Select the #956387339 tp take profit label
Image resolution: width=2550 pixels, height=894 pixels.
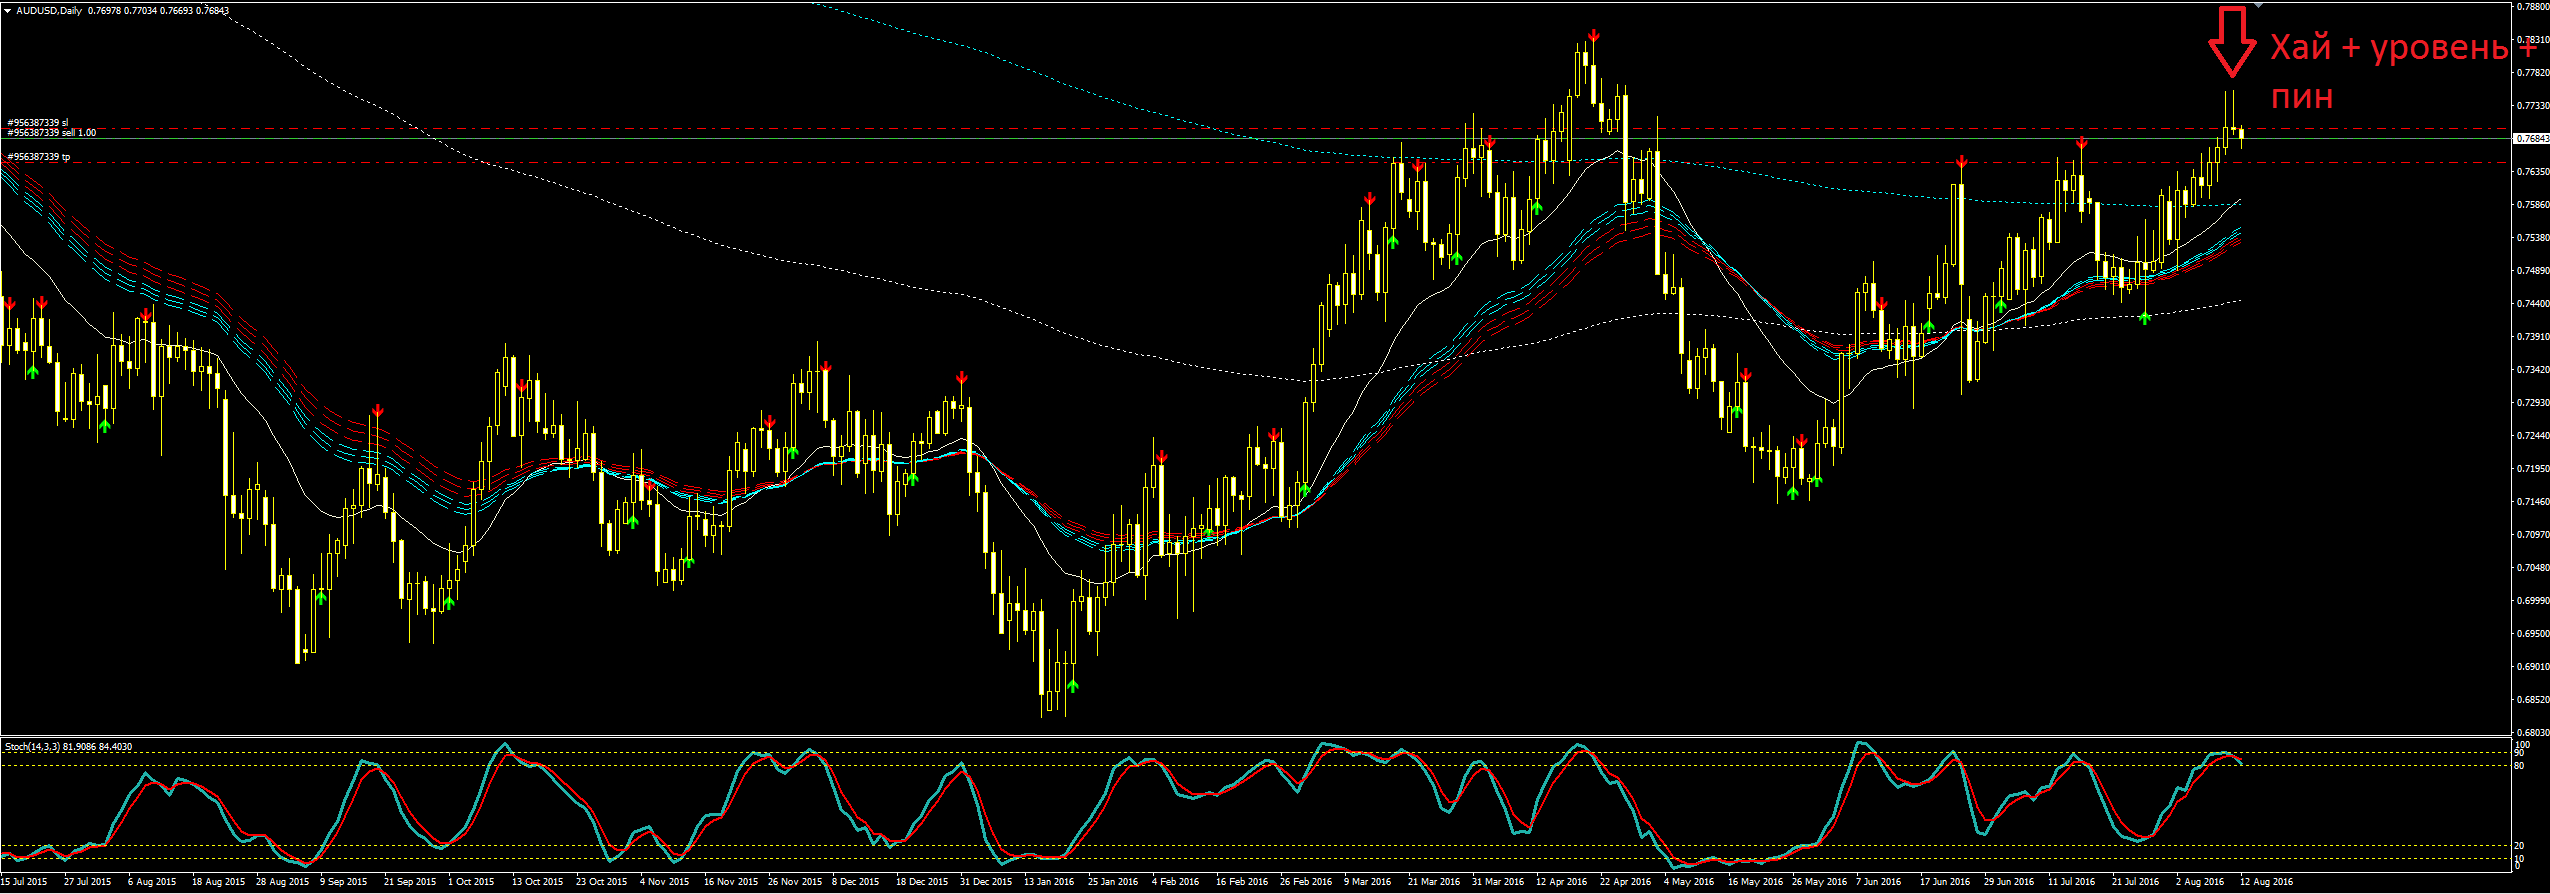coord(38,157)
